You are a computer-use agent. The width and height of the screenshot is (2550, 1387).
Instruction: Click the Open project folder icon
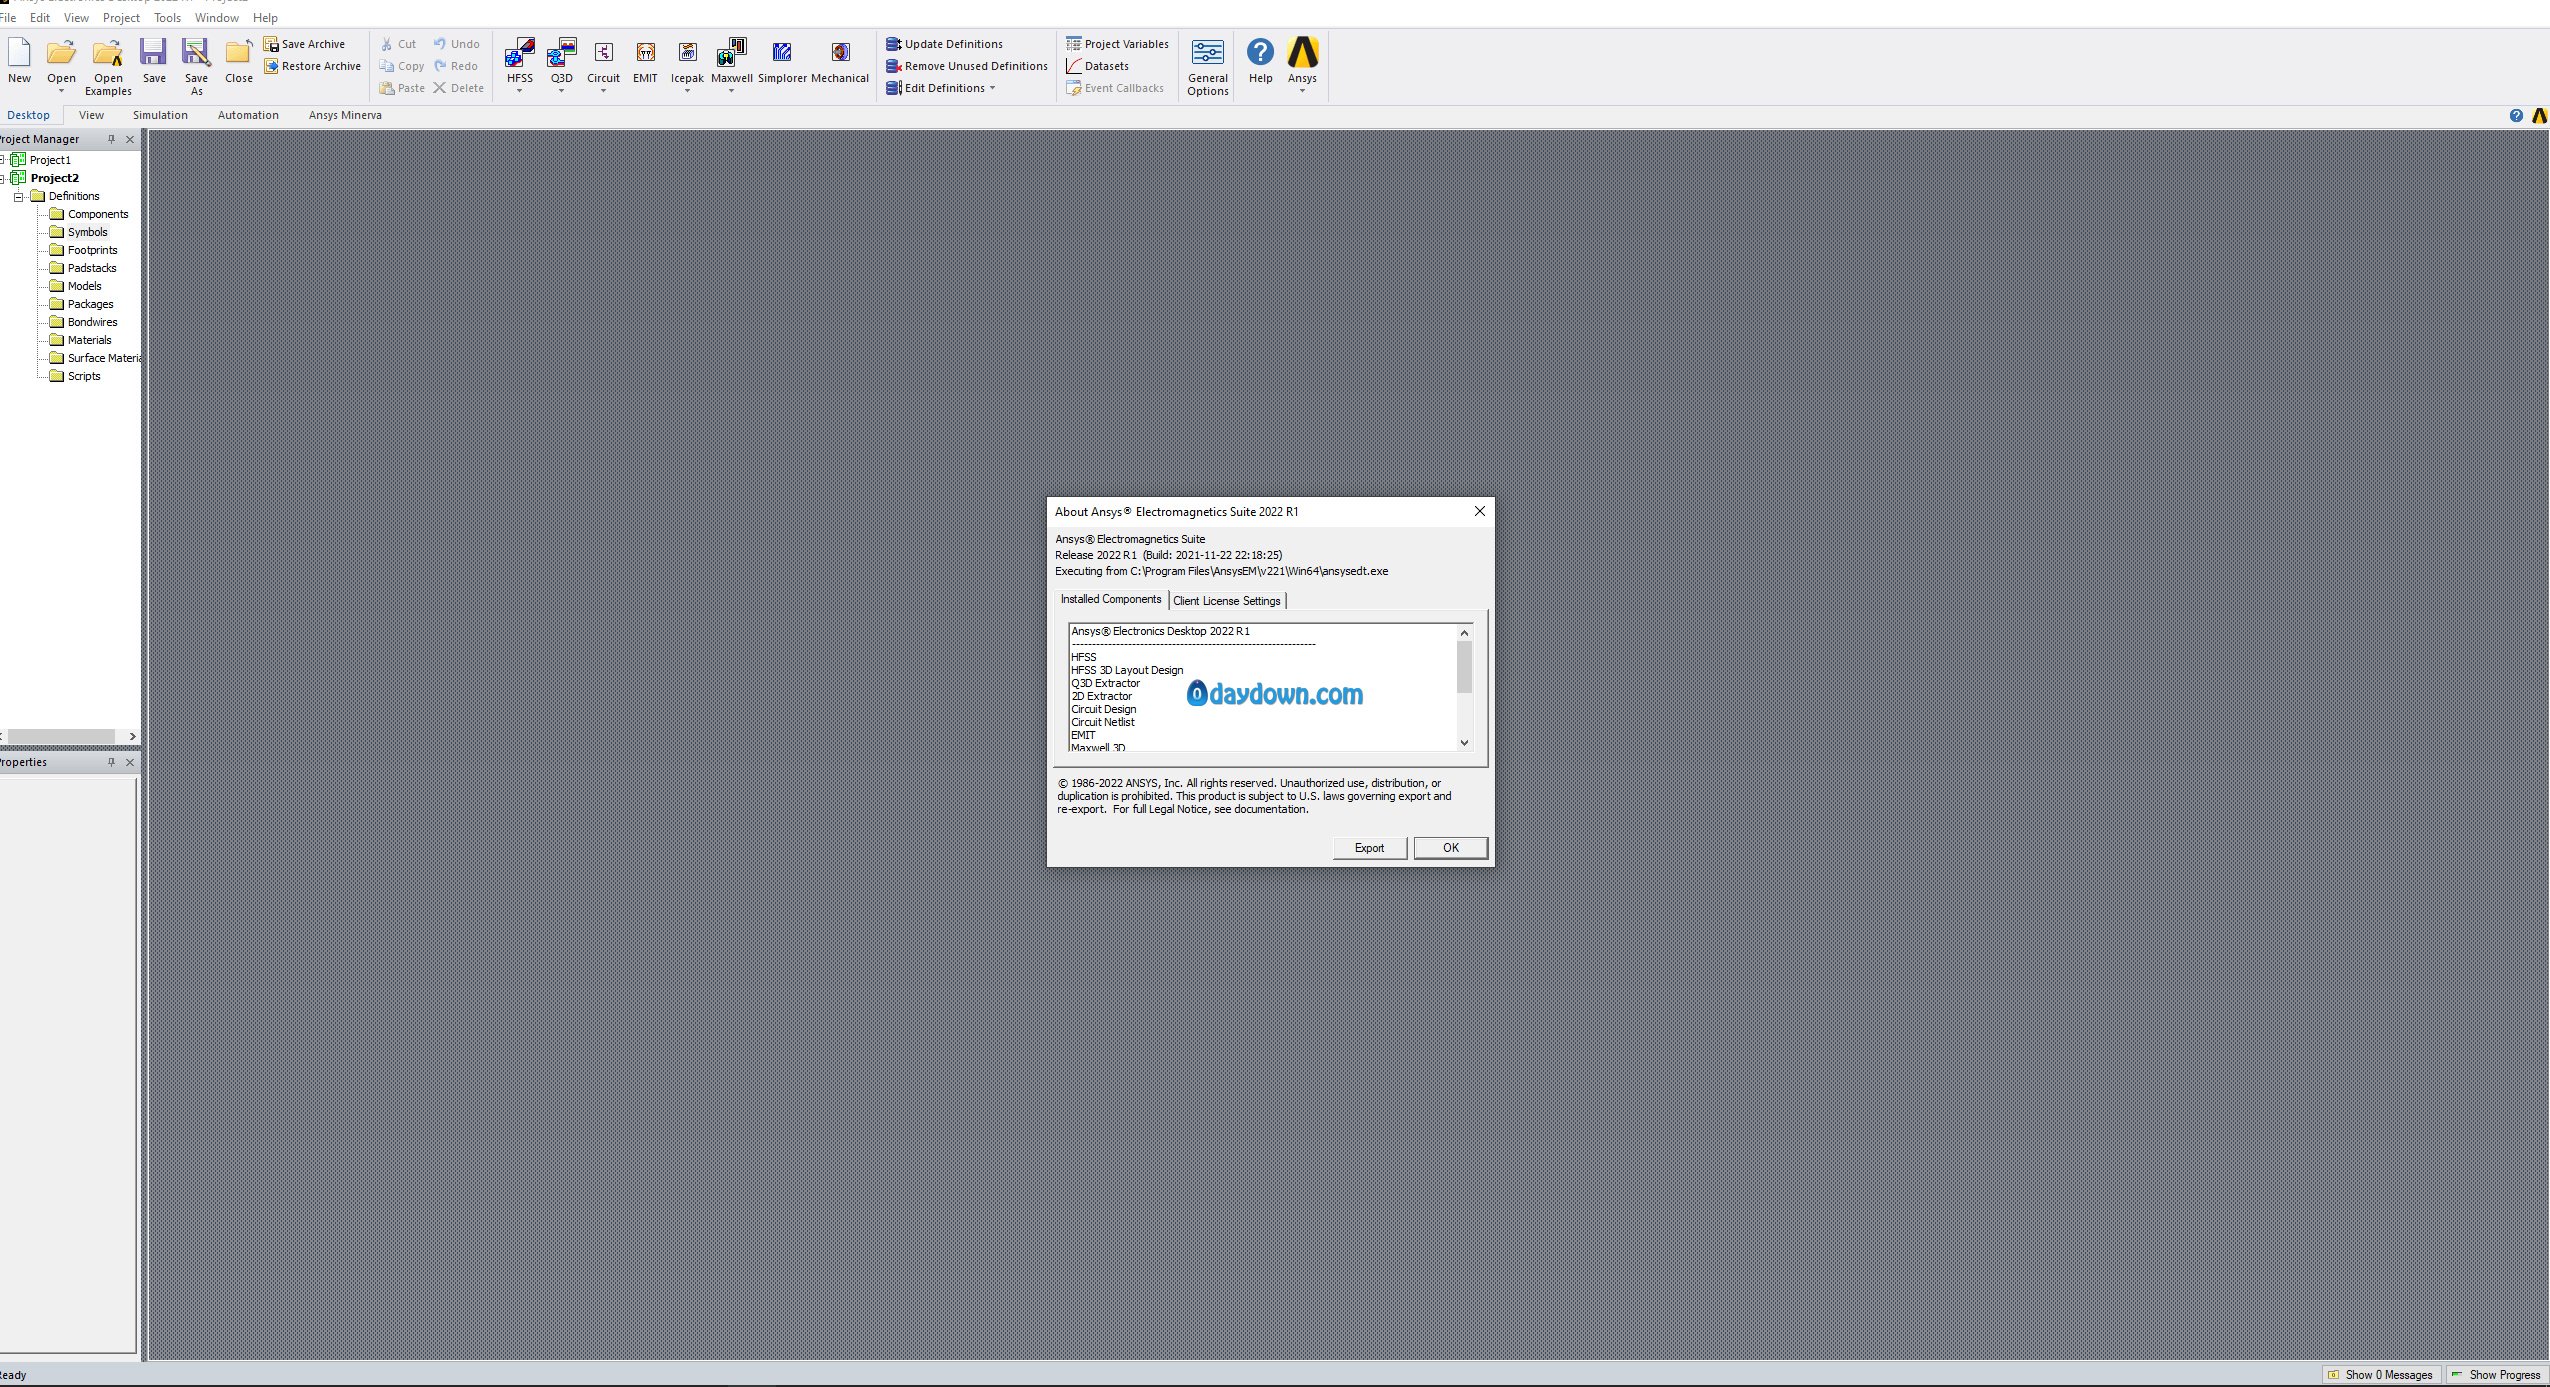click(x=61, y=53)
